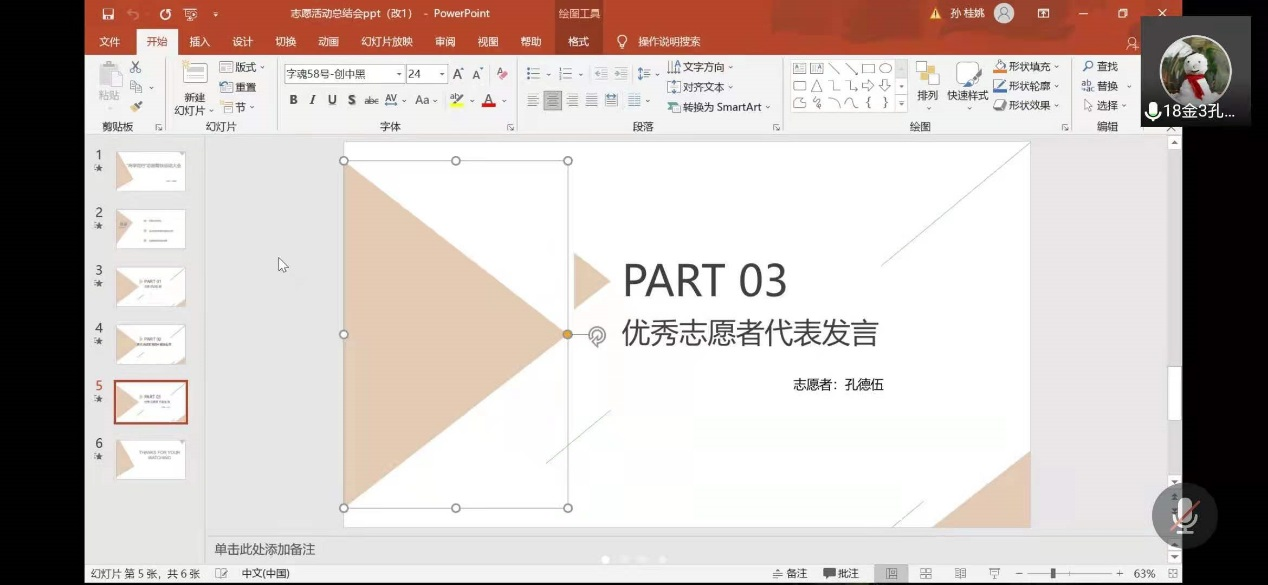Screen dimensions: 1268x585
Task: Expand the font size dropdown
Action: (x=442, y=74)
